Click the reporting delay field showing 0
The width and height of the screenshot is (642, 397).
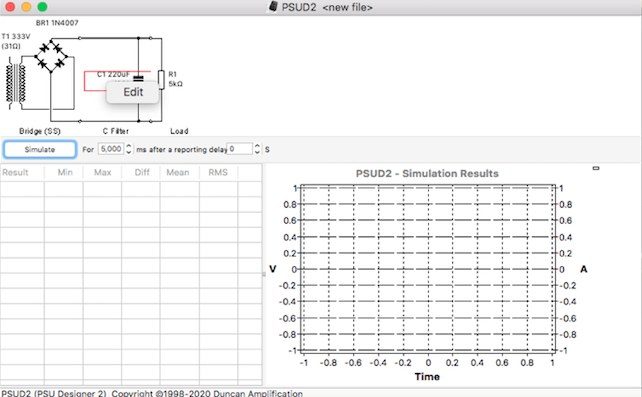click(239, 149)
